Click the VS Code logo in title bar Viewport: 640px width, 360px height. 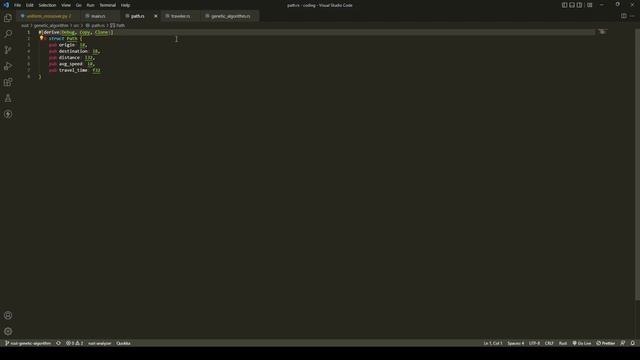6,5
